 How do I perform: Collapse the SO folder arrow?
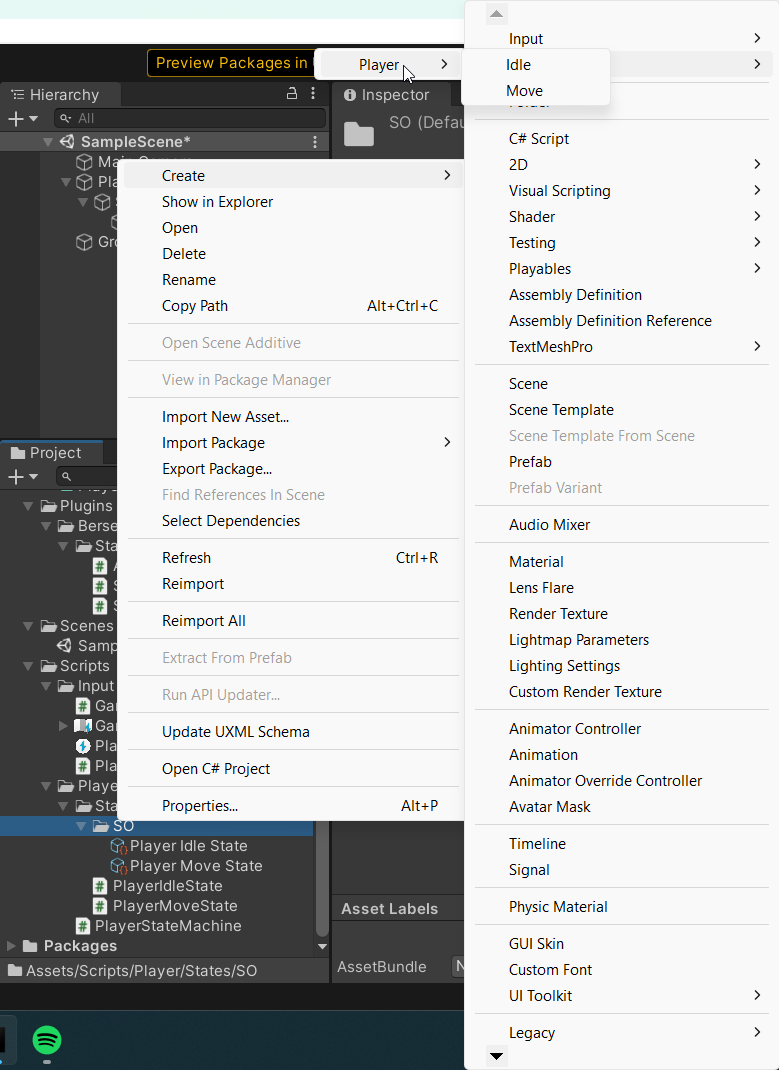[81, 826]
